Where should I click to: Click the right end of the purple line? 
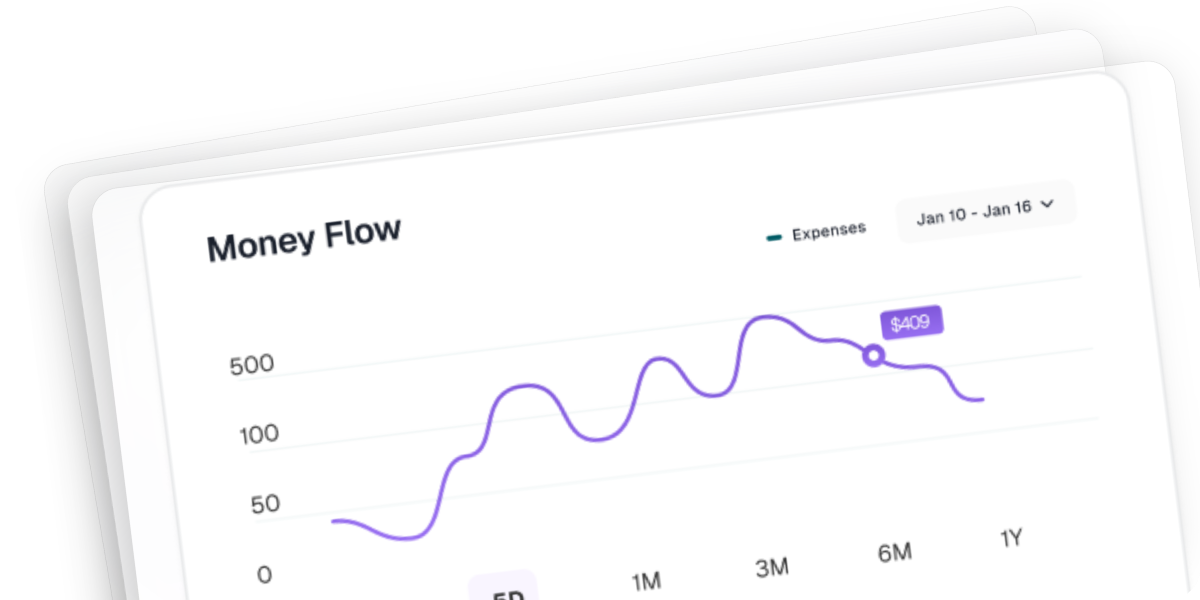[x=981, y=400]
